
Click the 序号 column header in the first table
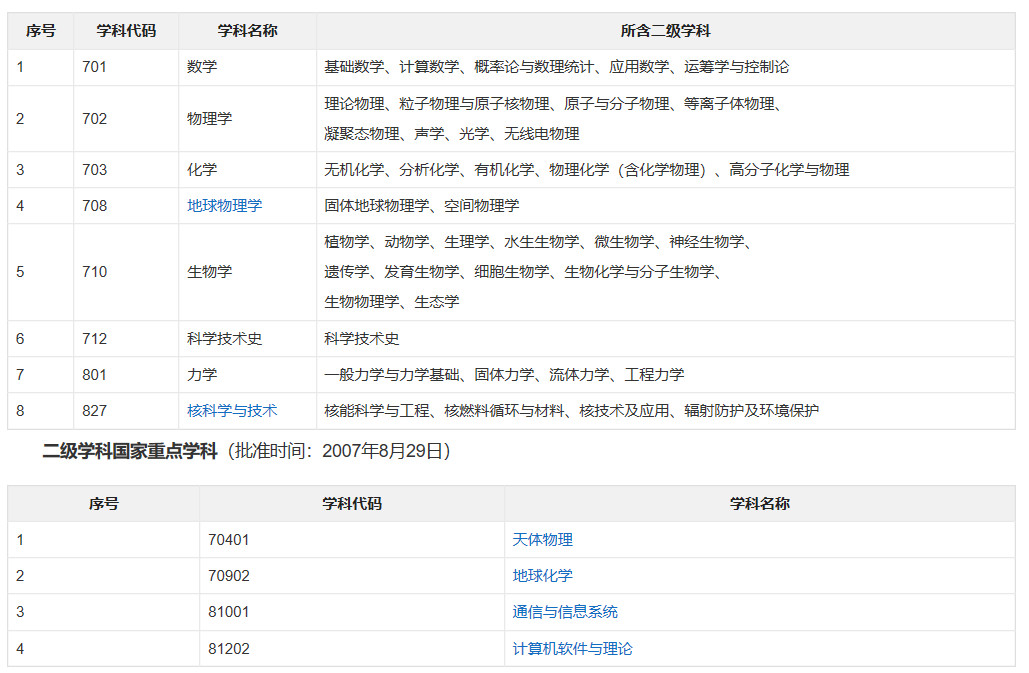(39, 30)
